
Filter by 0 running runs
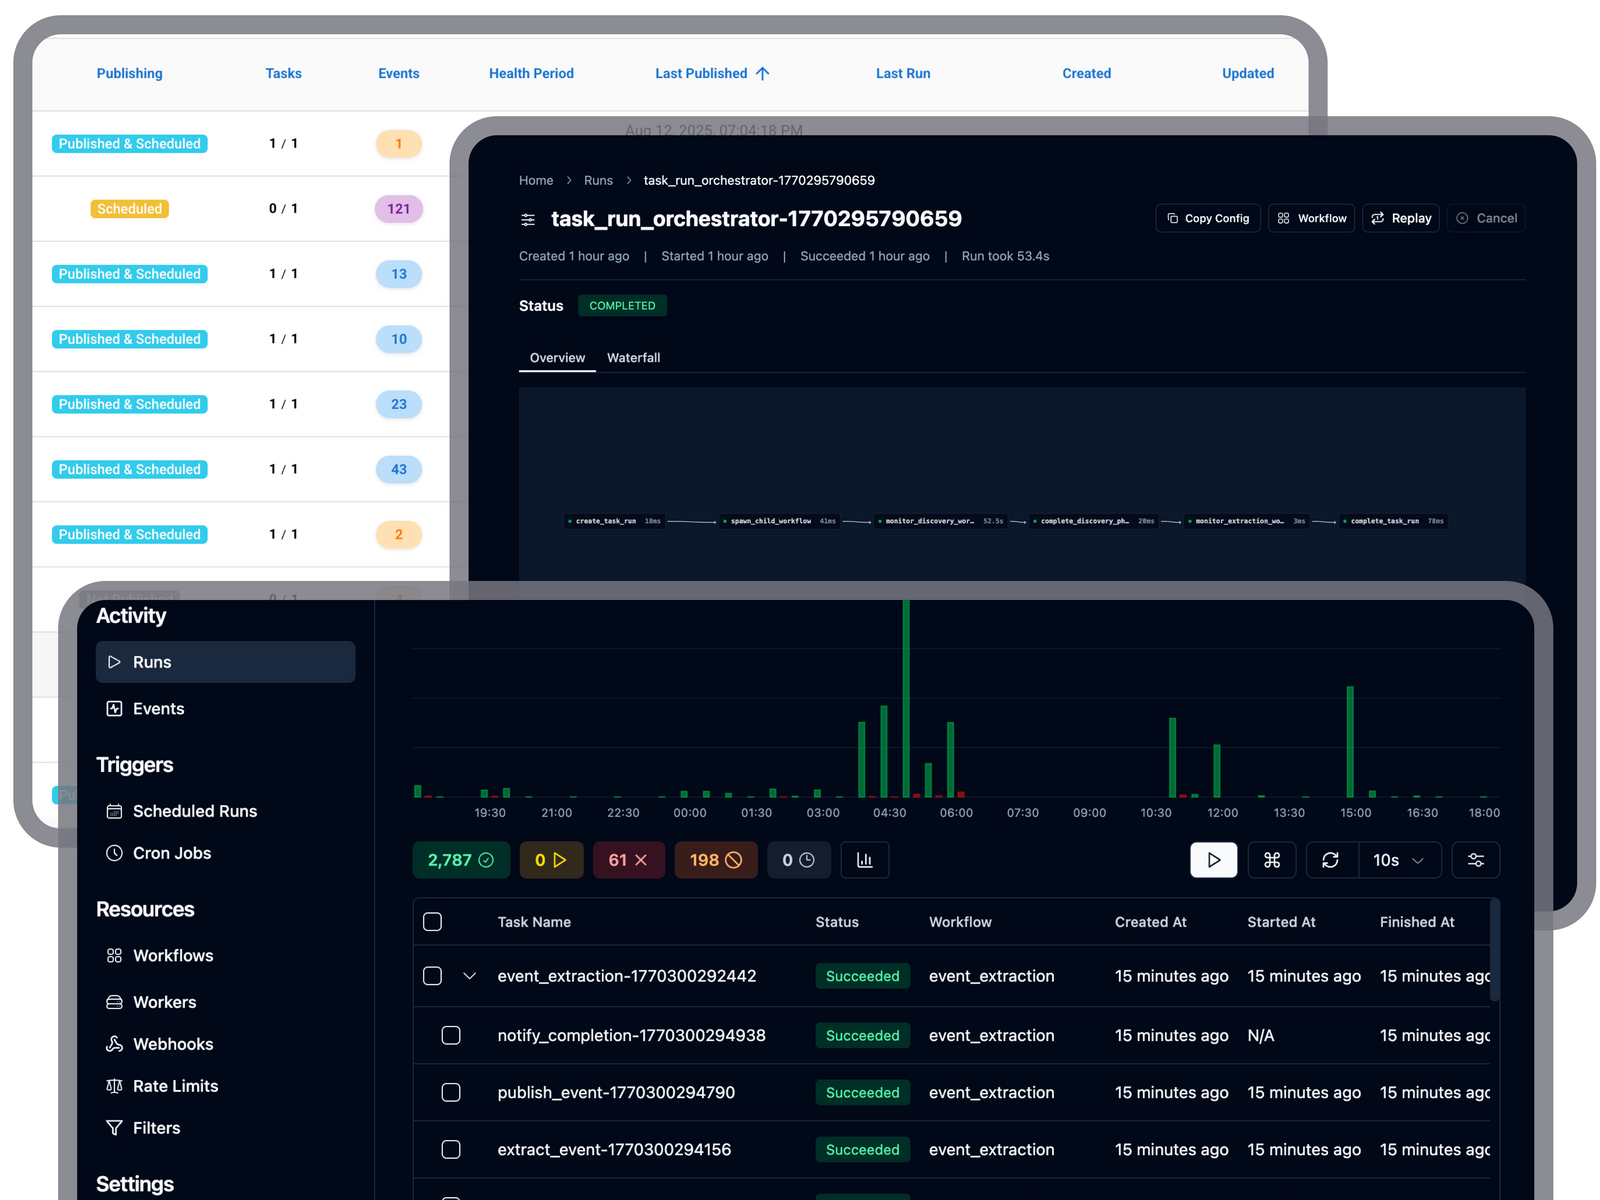pyautogui.click(x=551, y=860)
